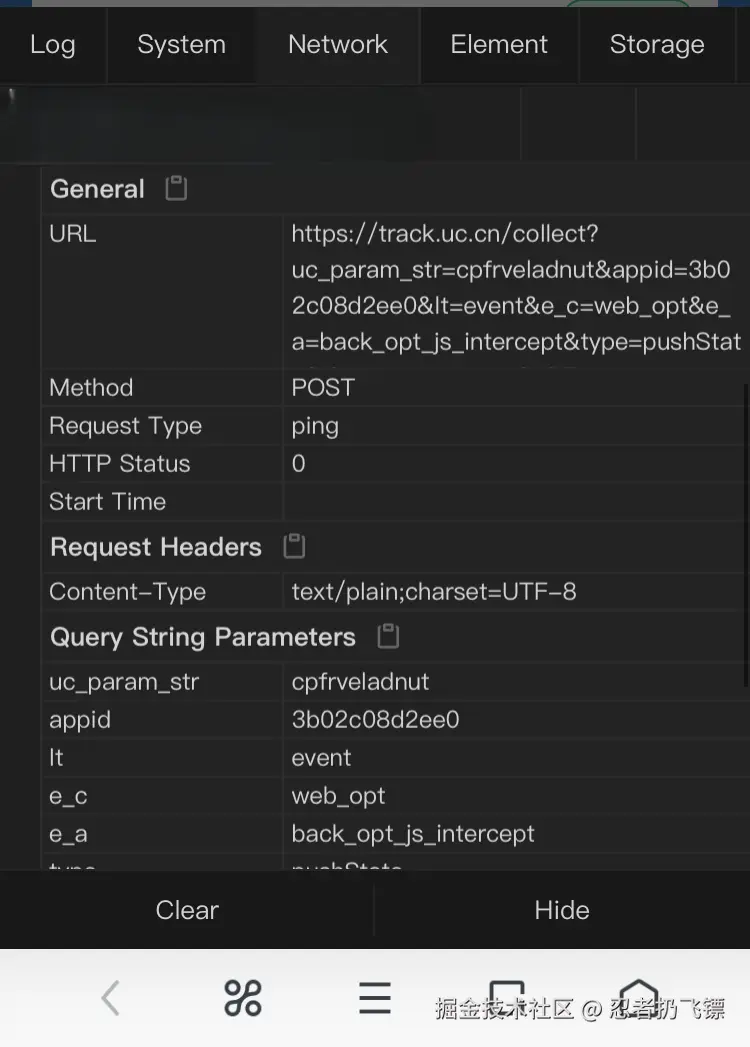Clear the network request list
This screenshot has width=750, height=1047.
point(187,910)
